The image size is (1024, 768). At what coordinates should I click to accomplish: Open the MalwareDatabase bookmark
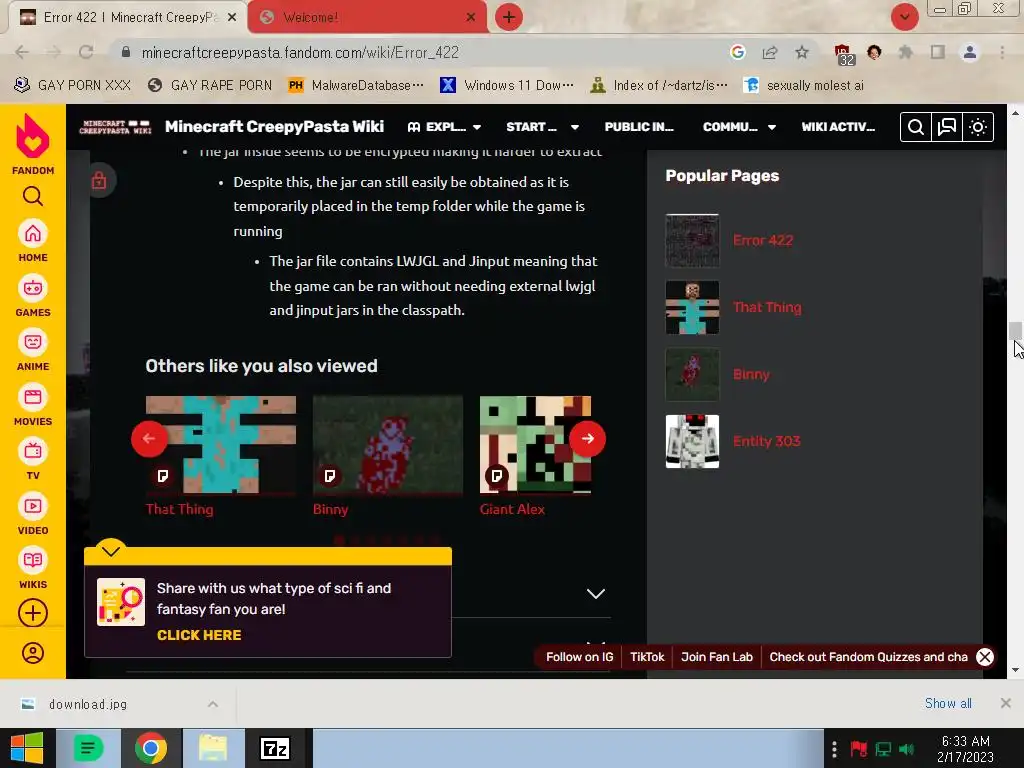tap(357, 85)
